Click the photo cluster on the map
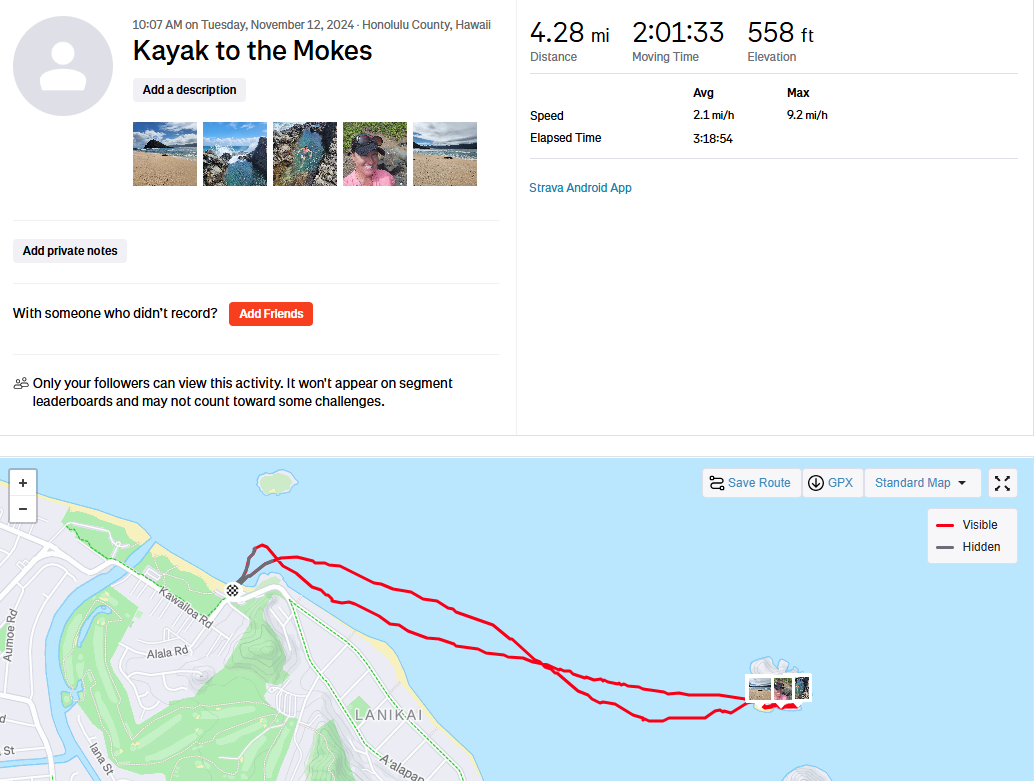The image size is (1034, 781). point(779,688)
